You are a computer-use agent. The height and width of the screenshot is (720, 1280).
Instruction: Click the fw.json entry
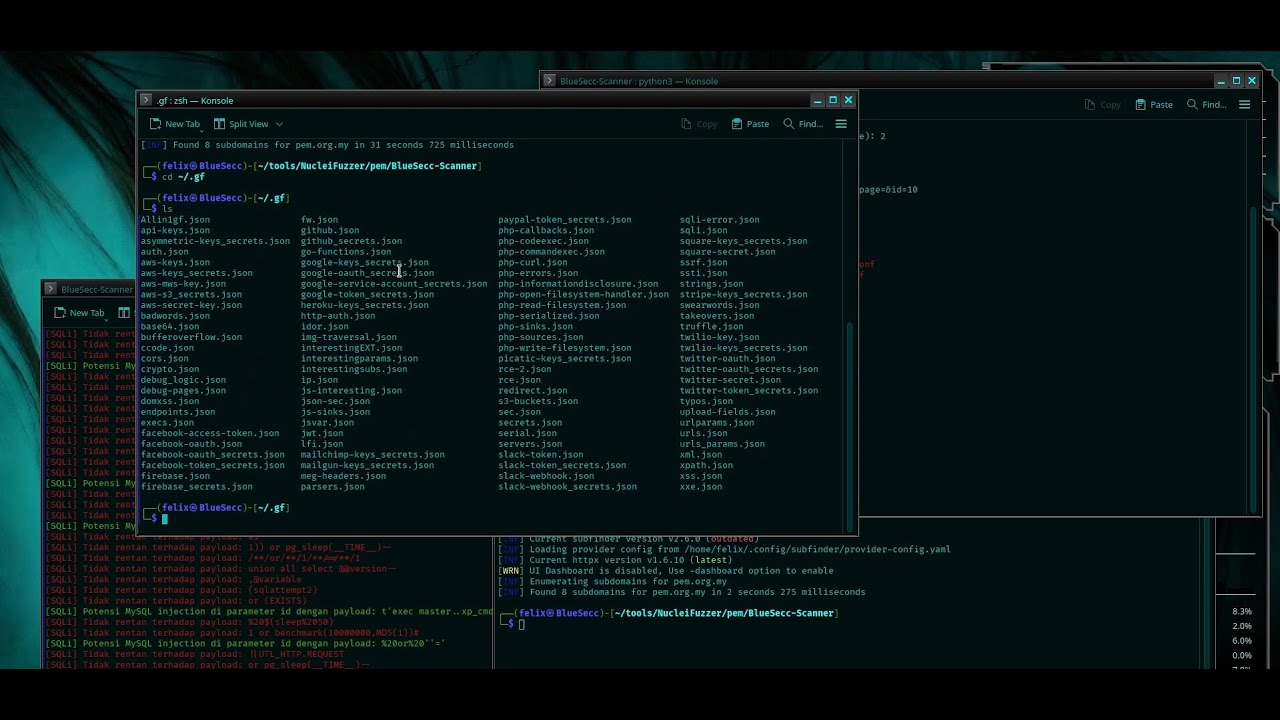pos(319,220)
